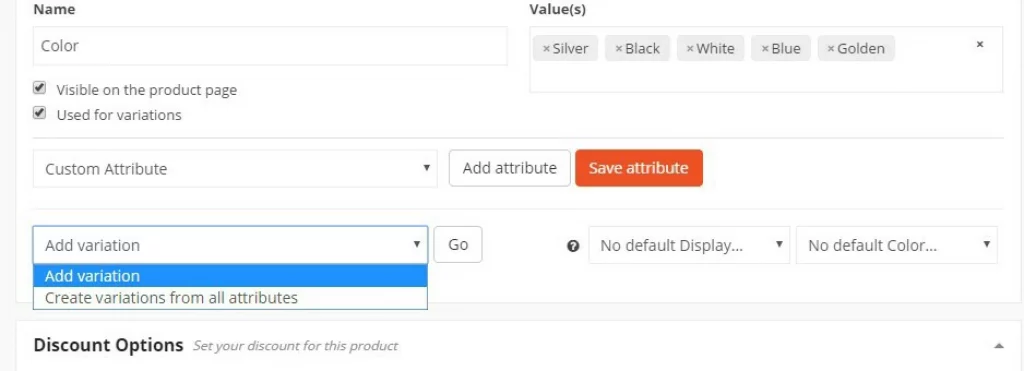Remove the Black value tag
The width and height of the screenshot is (1024, 371).
point(618,49)
